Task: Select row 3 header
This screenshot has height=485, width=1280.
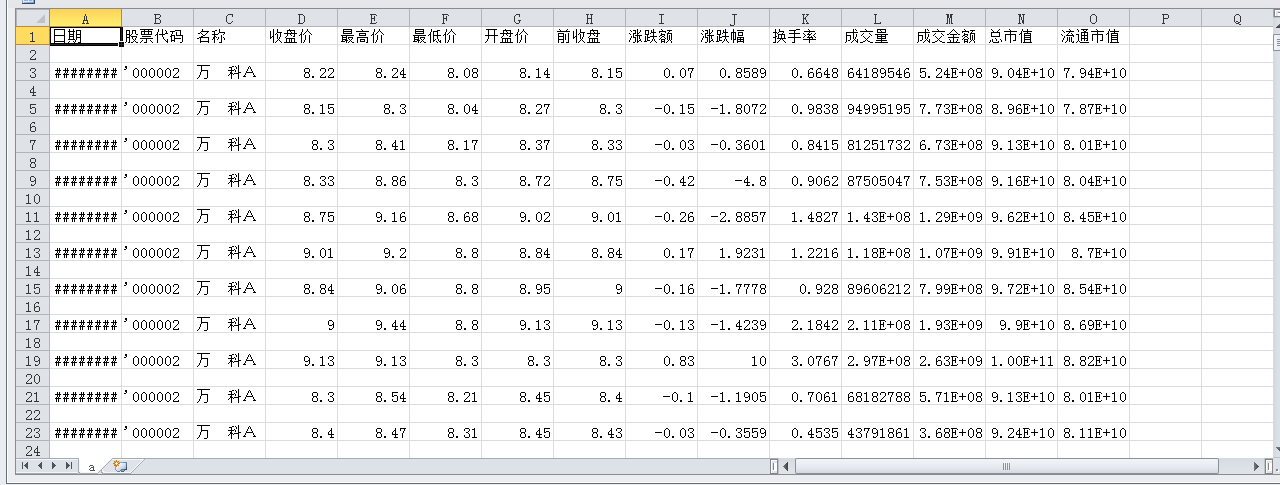Action: point(34,73)
